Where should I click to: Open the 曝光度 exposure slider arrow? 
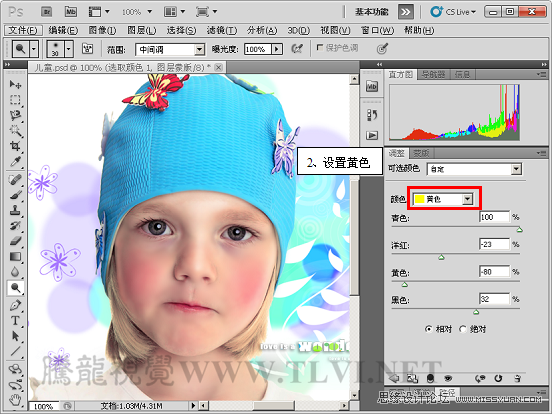point(277,49)
